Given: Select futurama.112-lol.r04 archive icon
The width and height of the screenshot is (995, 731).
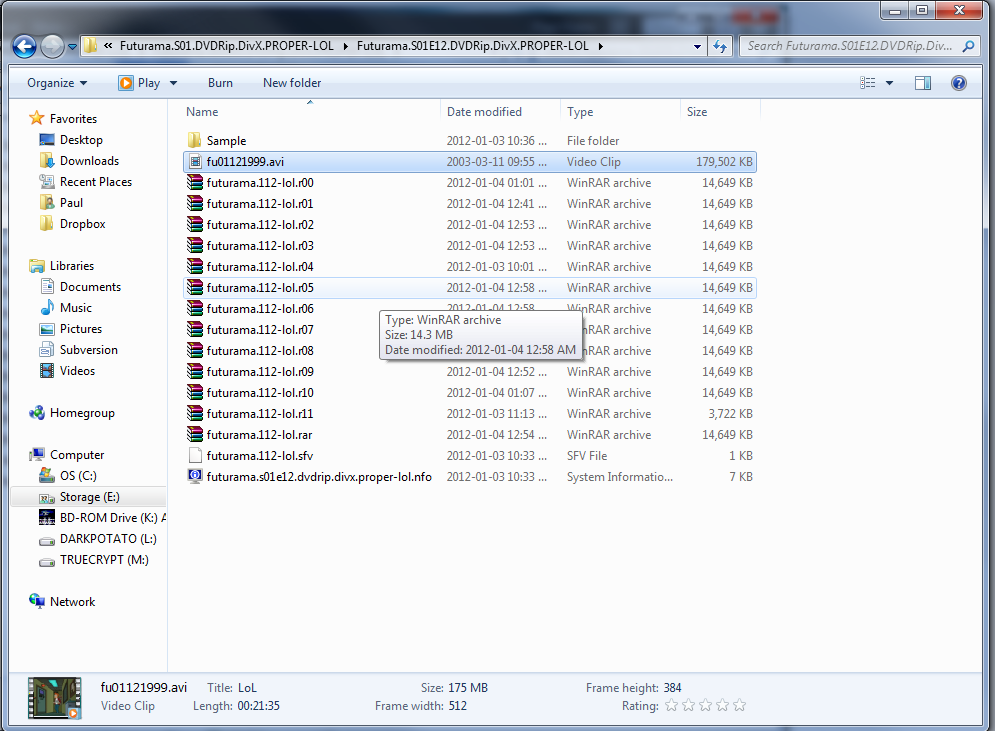Looking at the screenshot, I should pos(195,267).
